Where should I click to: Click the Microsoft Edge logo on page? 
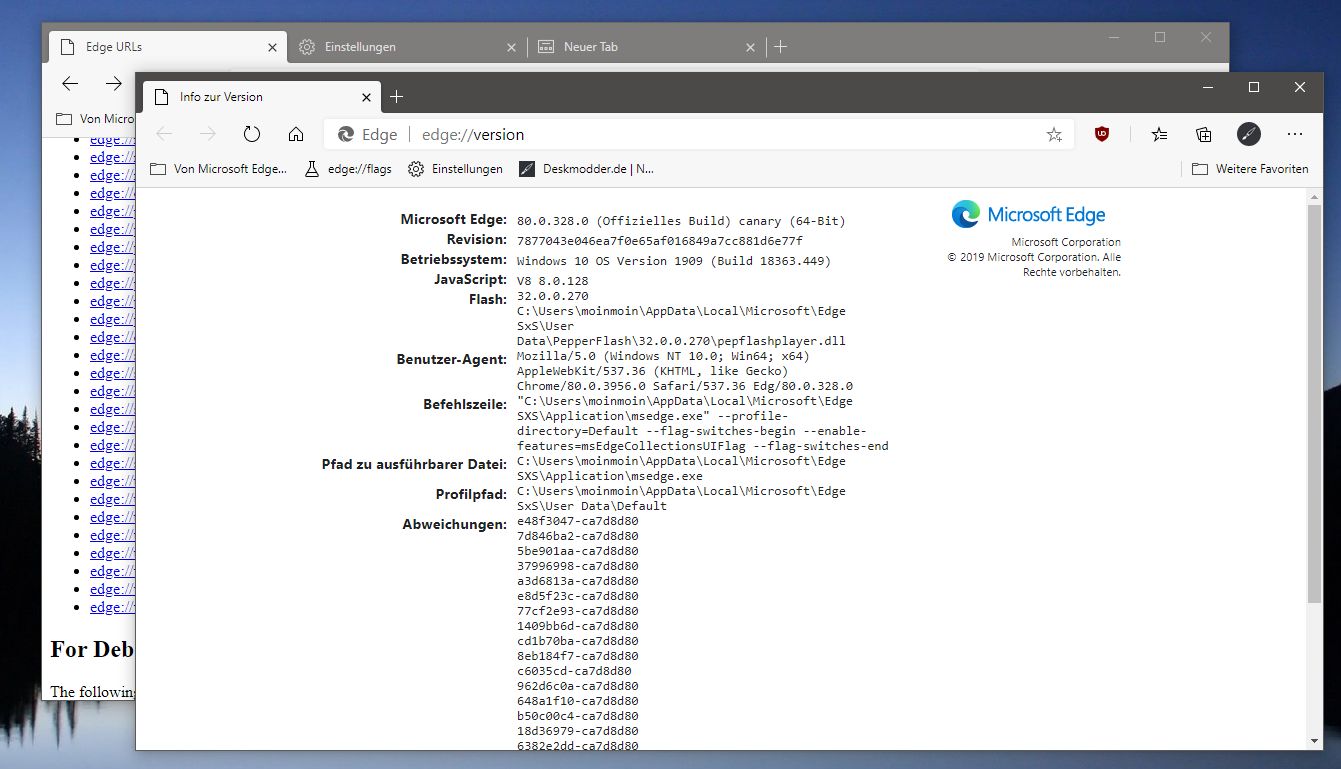pyautogui.click(x=1029, y=214)
